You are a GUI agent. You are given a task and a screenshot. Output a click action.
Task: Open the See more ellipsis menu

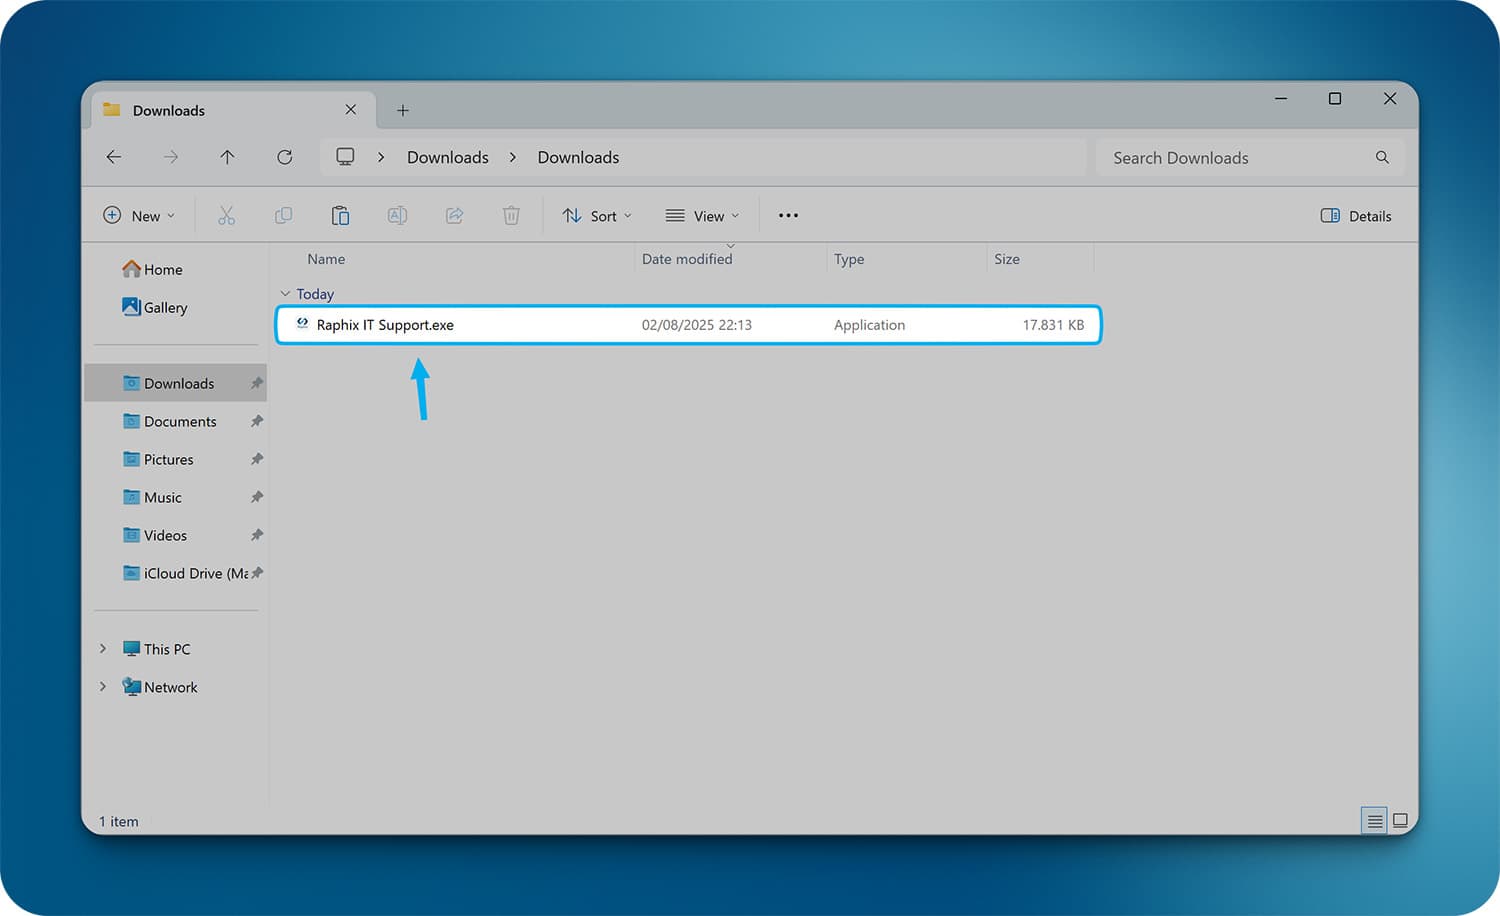(x=788, y=216)
